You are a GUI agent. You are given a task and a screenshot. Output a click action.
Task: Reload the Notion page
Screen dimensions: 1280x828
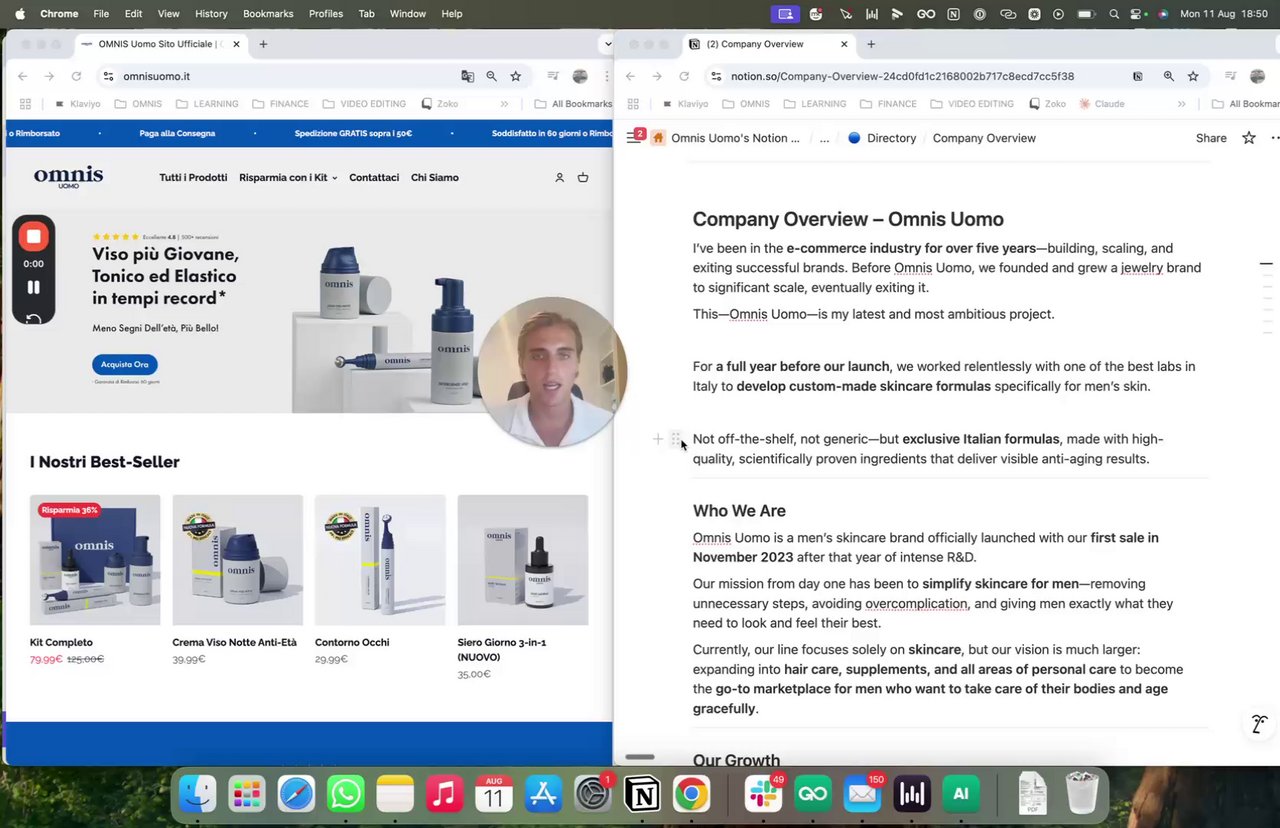click(x=684, y=76)
